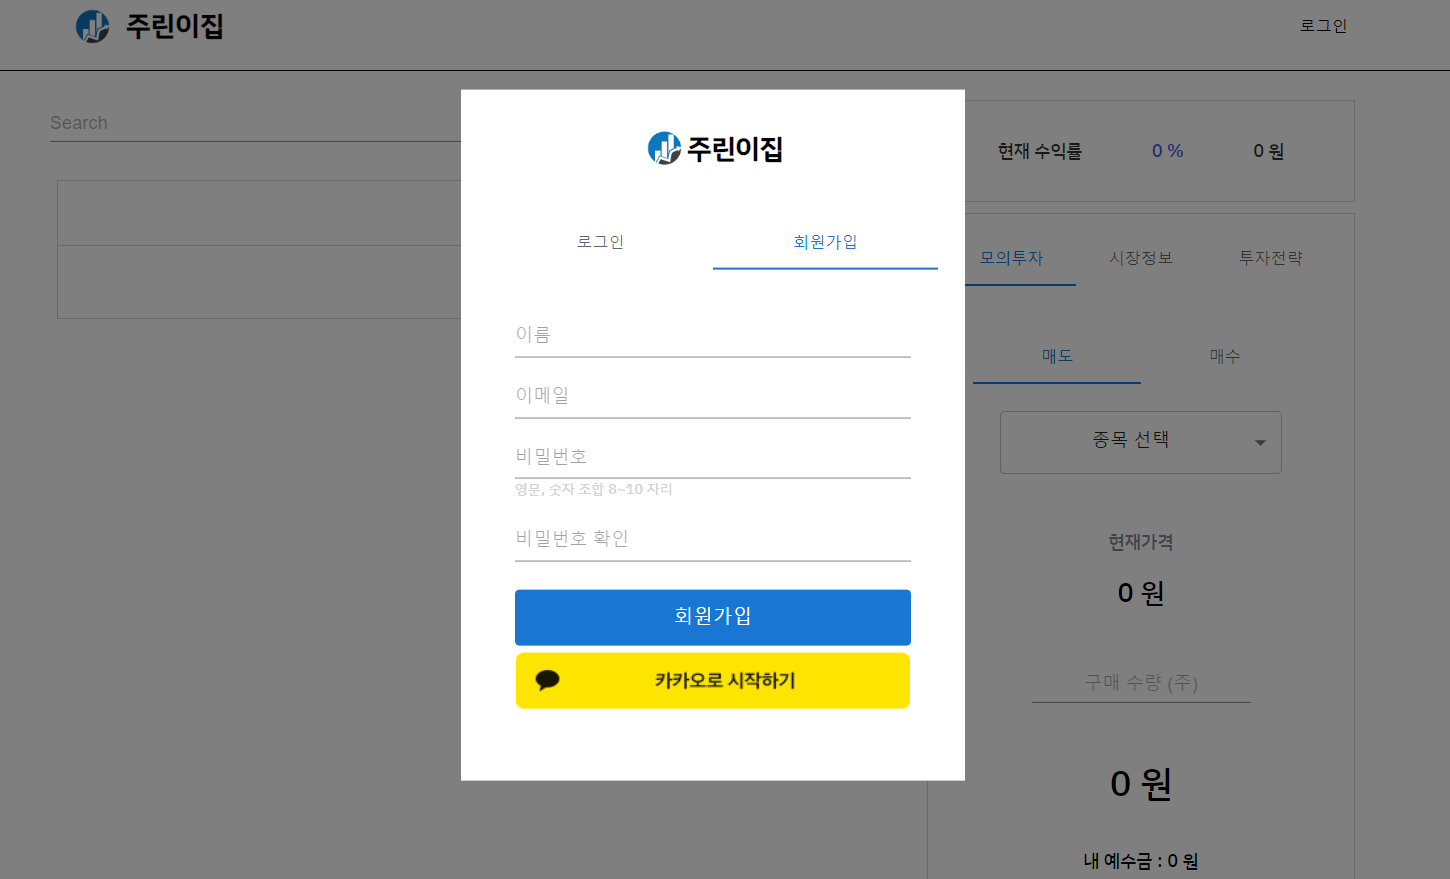
Task: Switch to the 매수 buy tab
Action: pyautogui.click(x=1224, y=355)
